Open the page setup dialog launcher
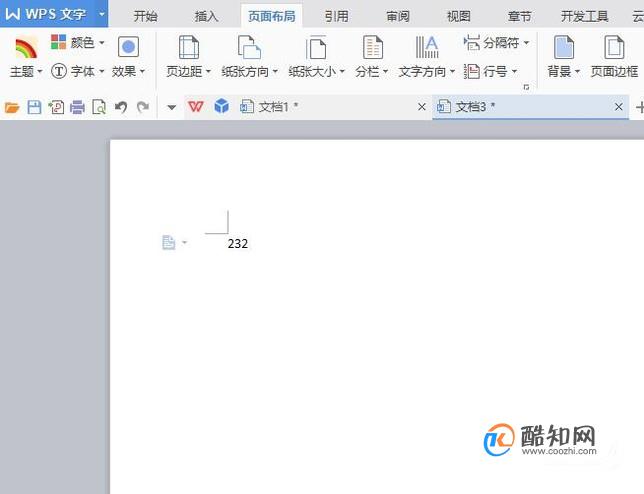The width and height of the screenshot is (644, 494). pos(526,87)
